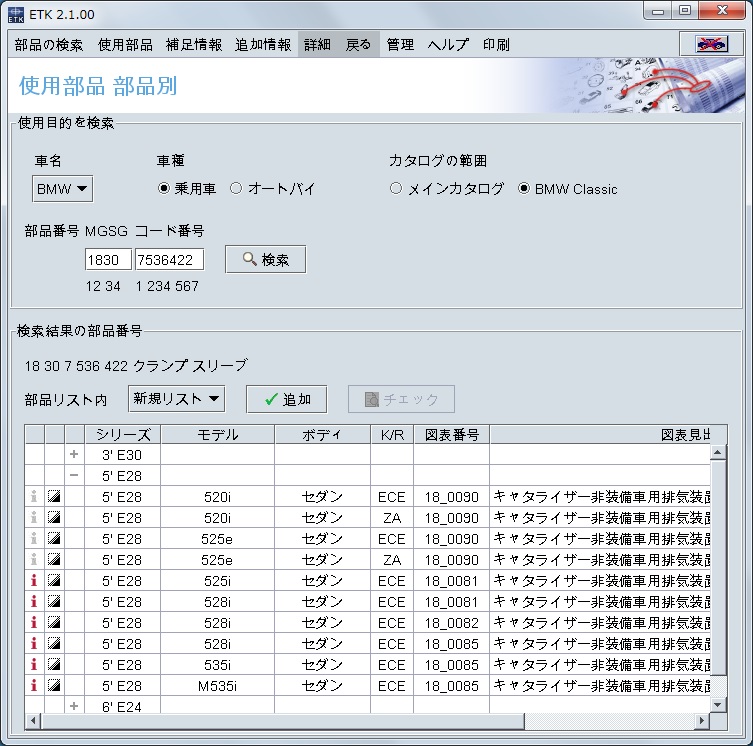Click red info icon for 528i 18_0082 row

click(34, 623)
